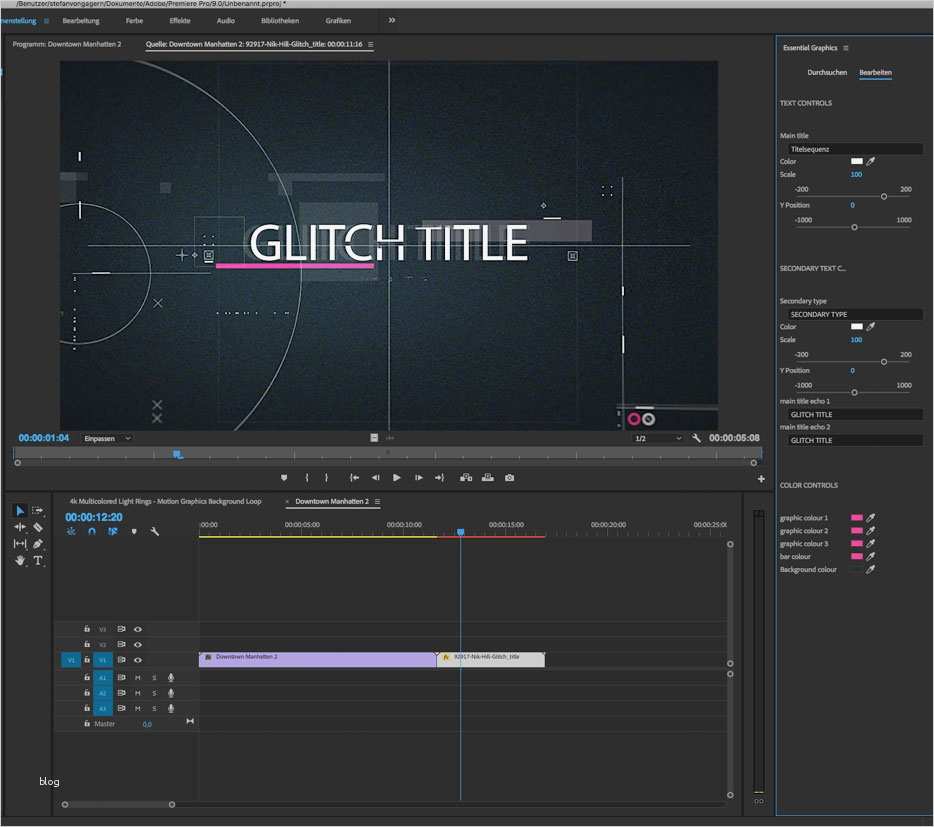The height and width of the screenshot is (827, 934).
Task: Open current workspace menu icon
Action: click(46, 21)
